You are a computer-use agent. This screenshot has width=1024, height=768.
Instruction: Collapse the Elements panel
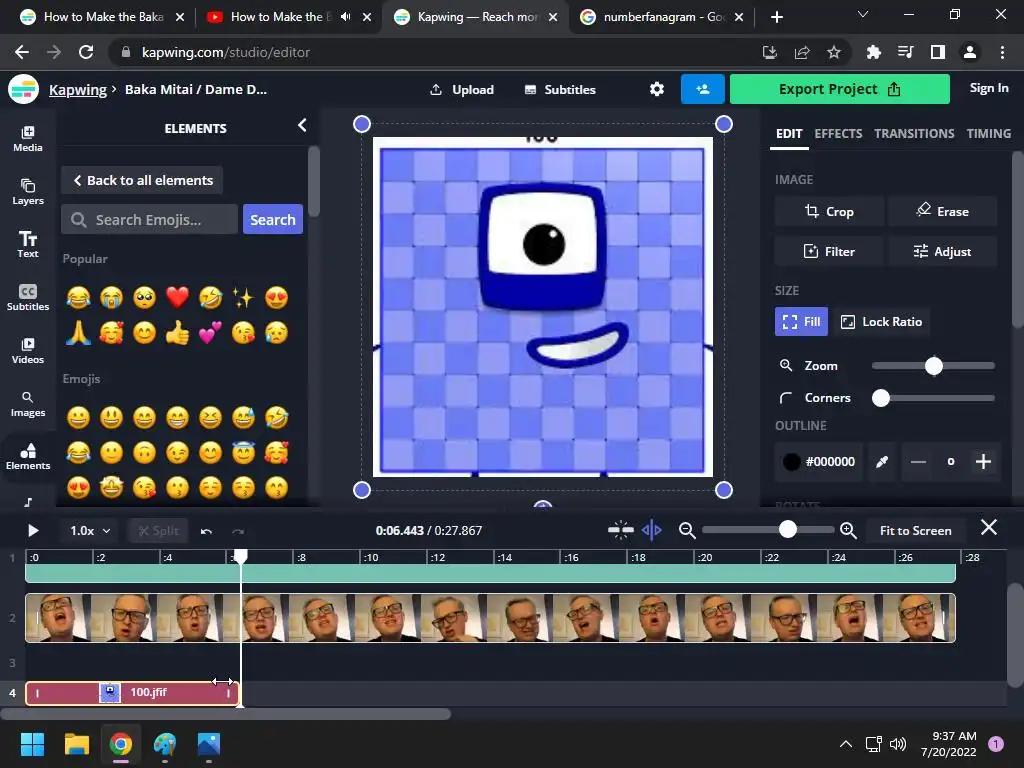point(302,125)
